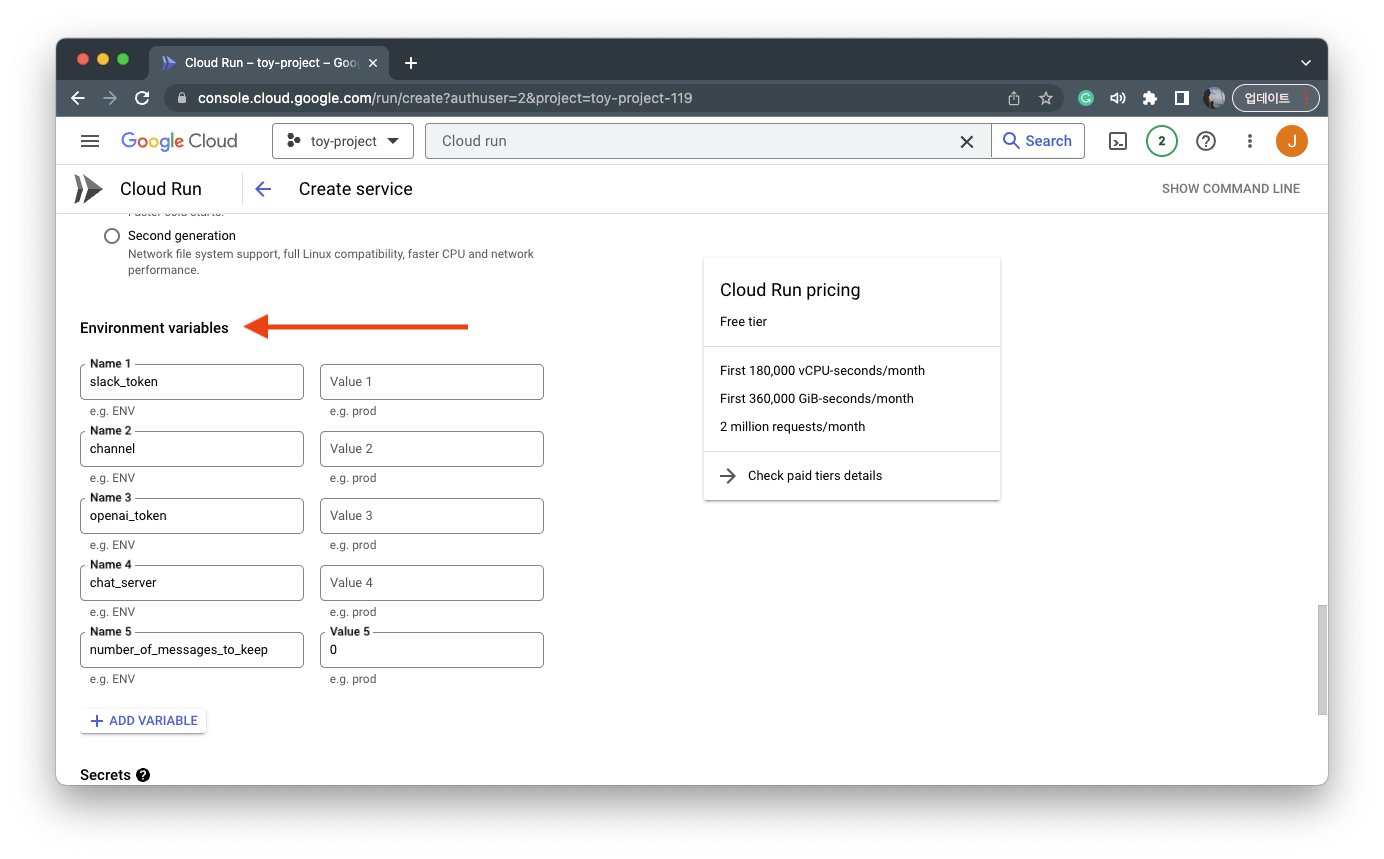Focus the Value 2 field
This screenshot has height=859, width=1384.
pyautogui.click(x=432, y=449)
